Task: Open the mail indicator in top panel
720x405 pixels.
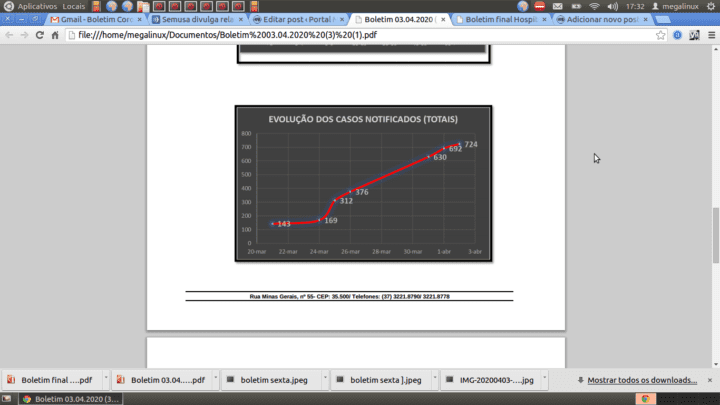Action: 557,6
